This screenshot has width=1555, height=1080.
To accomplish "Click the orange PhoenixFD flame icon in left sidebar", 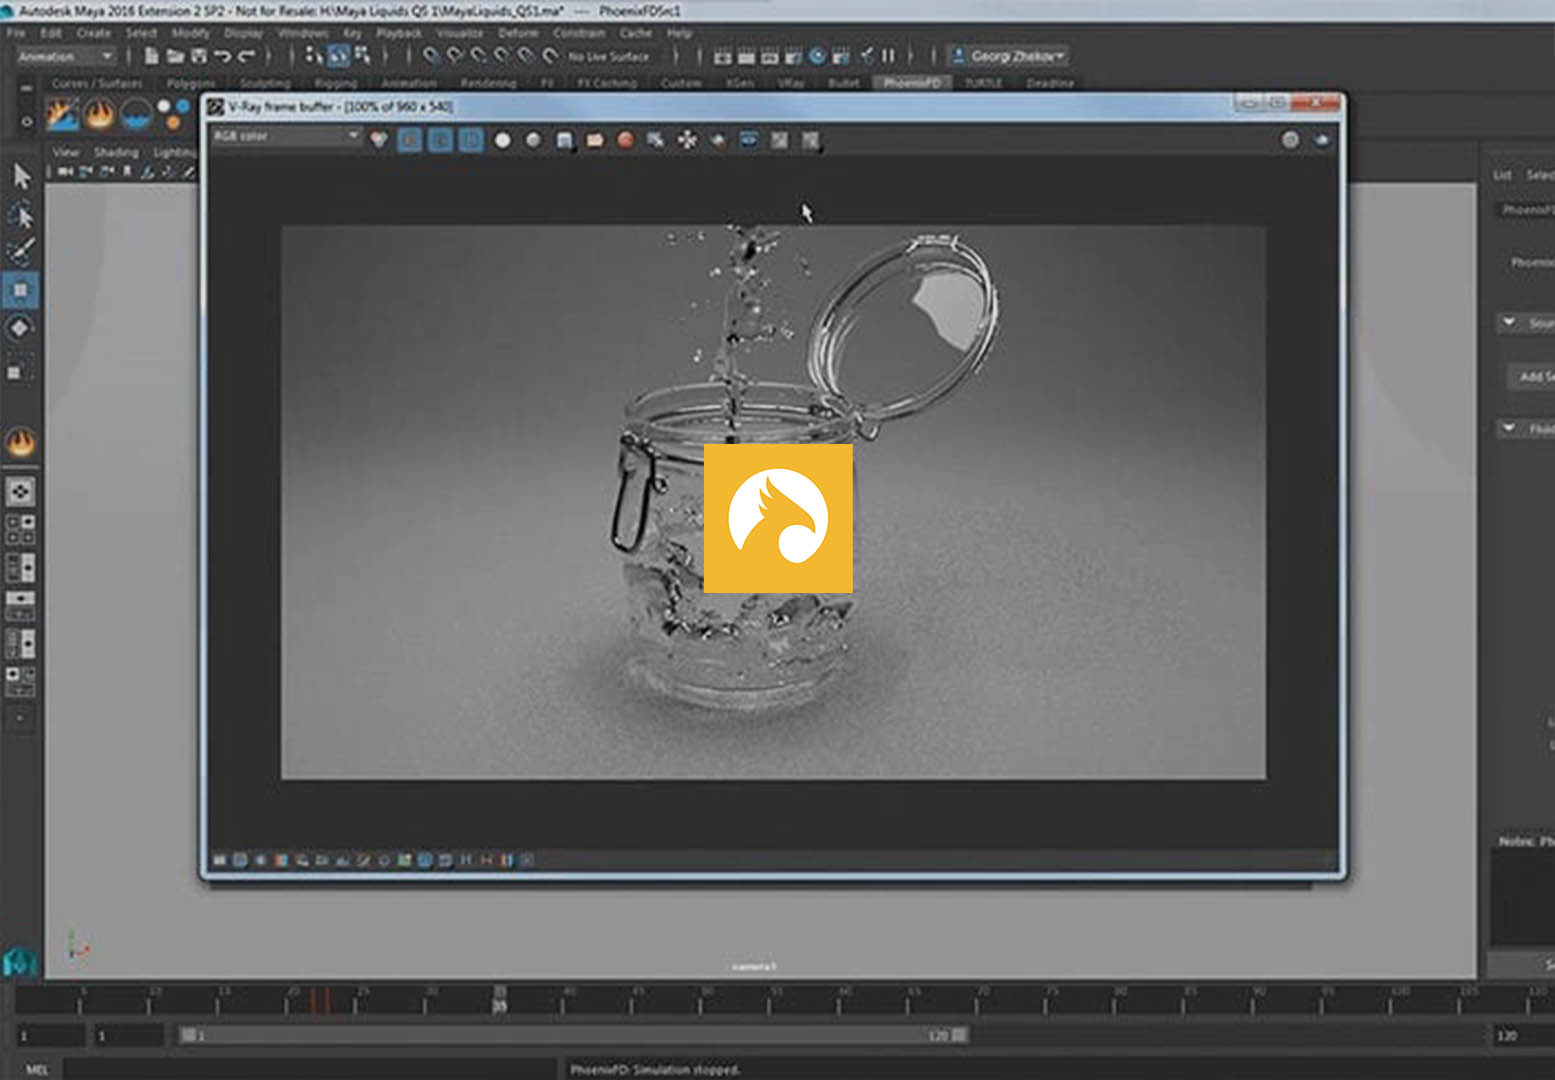I will 21,442.
